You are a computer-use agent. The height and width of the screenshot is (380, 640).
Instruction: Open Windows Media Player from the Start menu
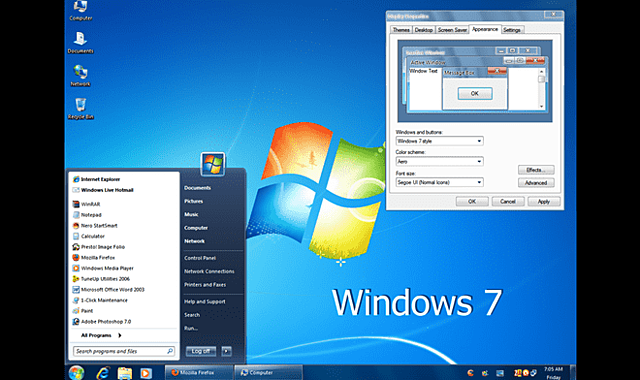click(x=103, y=268)
